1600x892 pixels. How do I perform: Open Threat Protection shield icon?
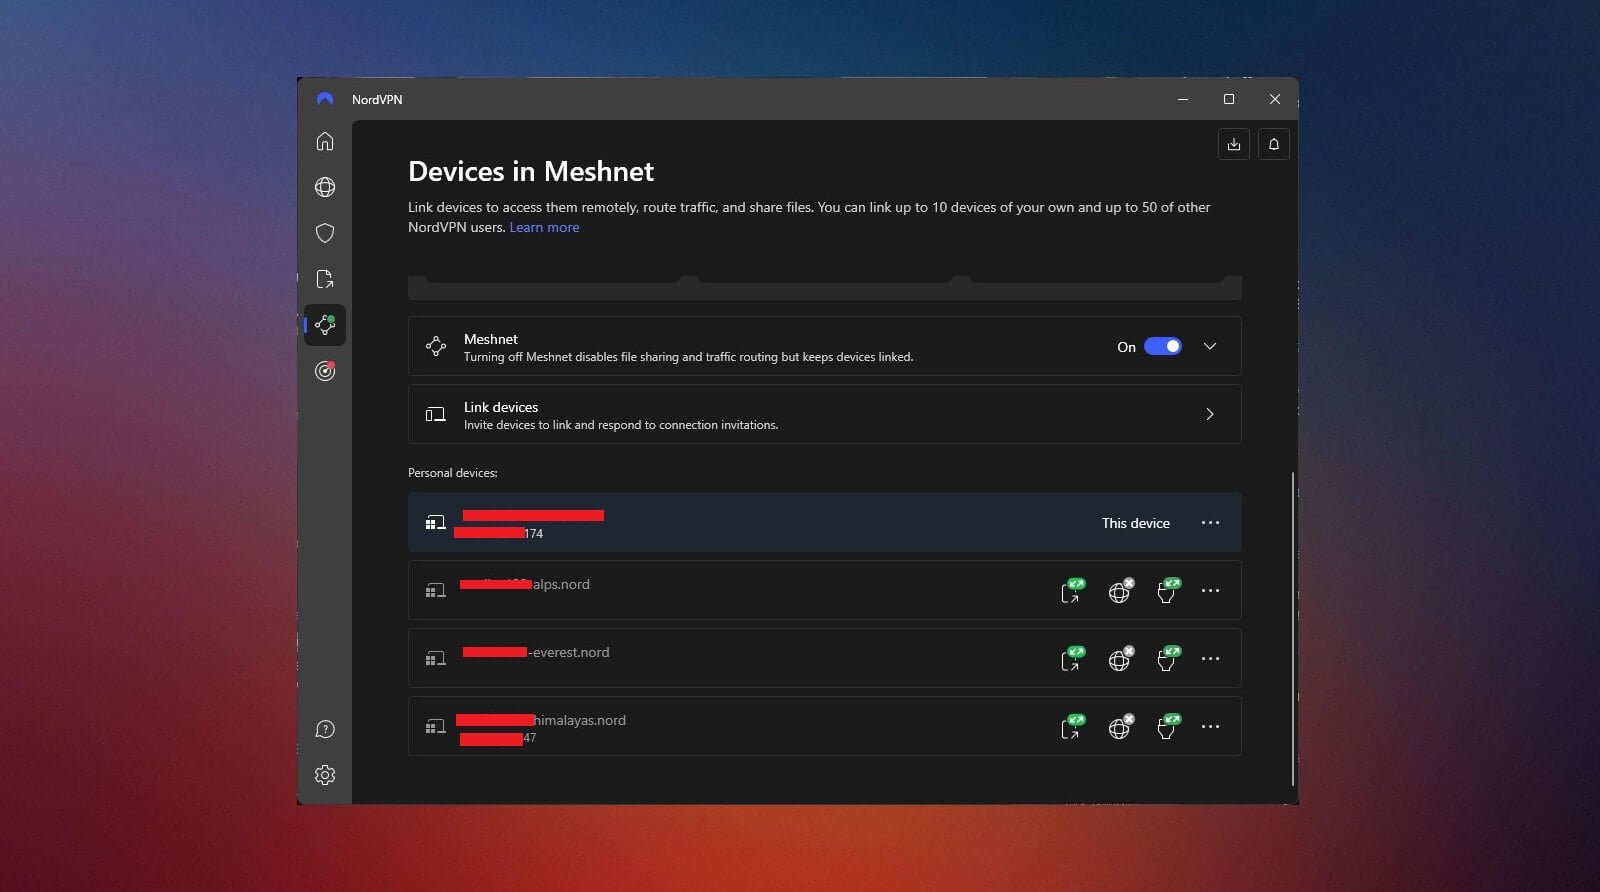coord(325,233)
